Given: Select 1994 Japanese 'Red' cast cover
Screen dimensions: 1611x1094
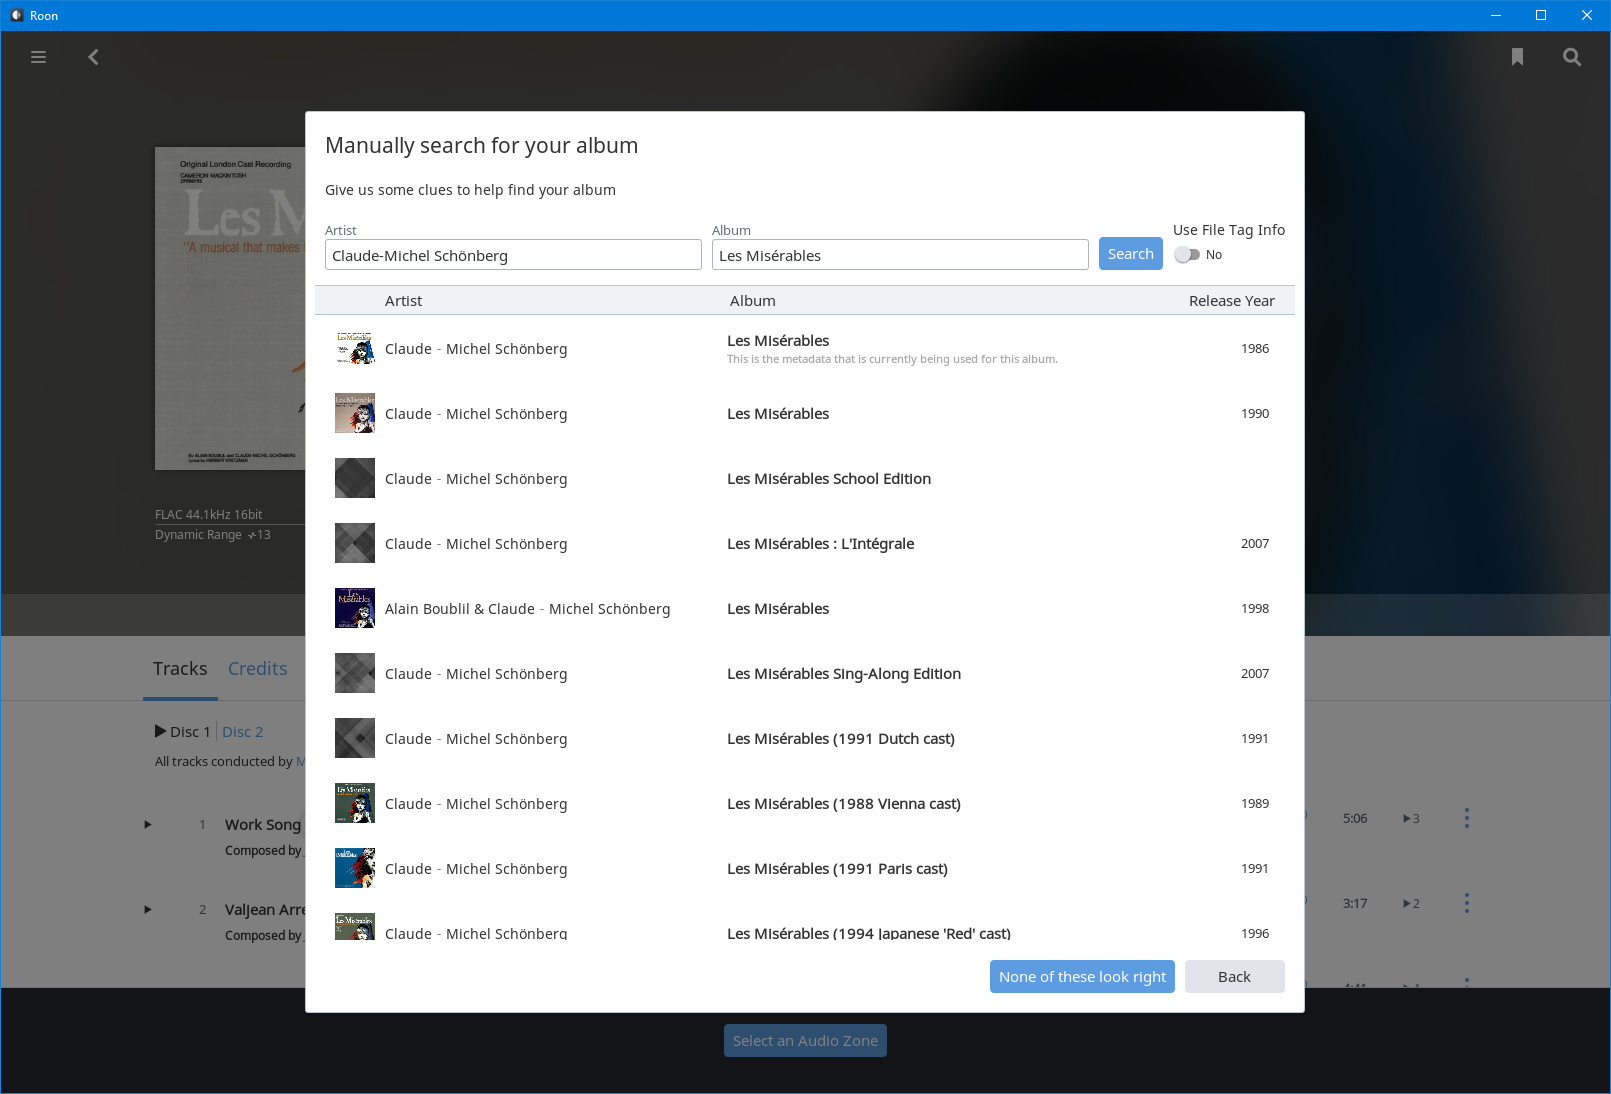Looking at the screenshot, I should click(355, 927).
